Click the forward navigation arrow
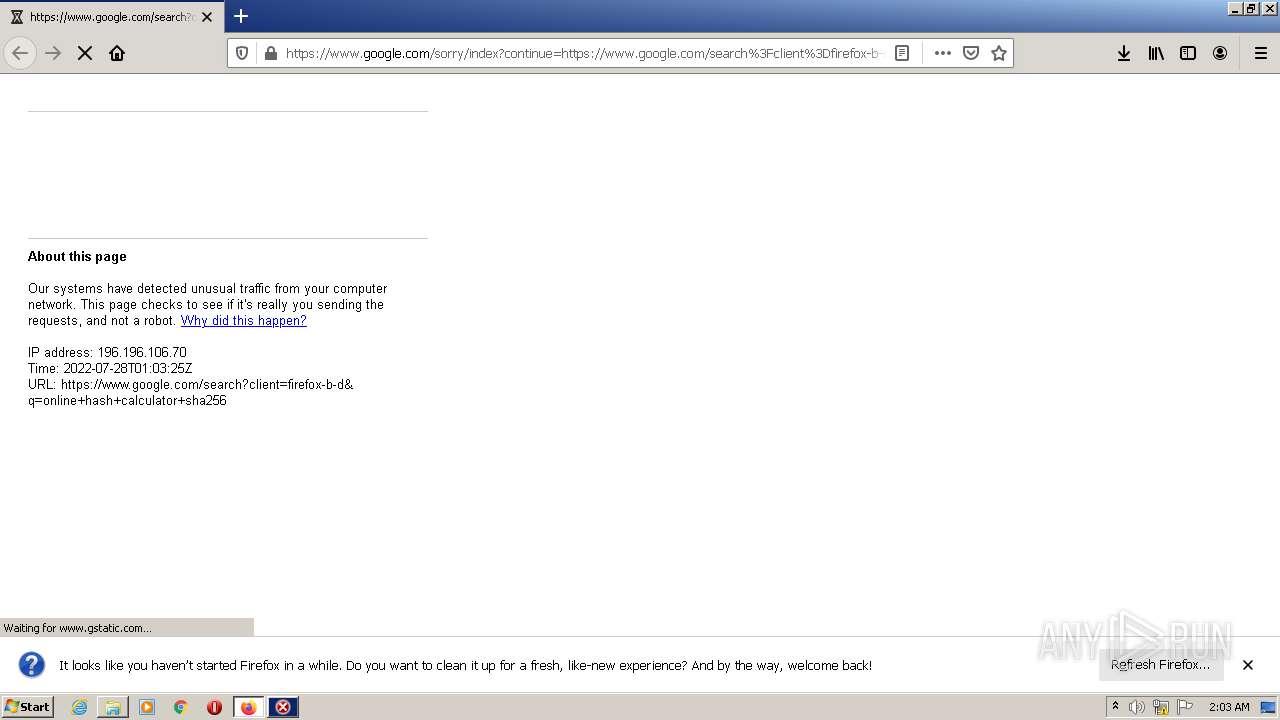This screenshot has height=720, width=1280. click(53, 53)
